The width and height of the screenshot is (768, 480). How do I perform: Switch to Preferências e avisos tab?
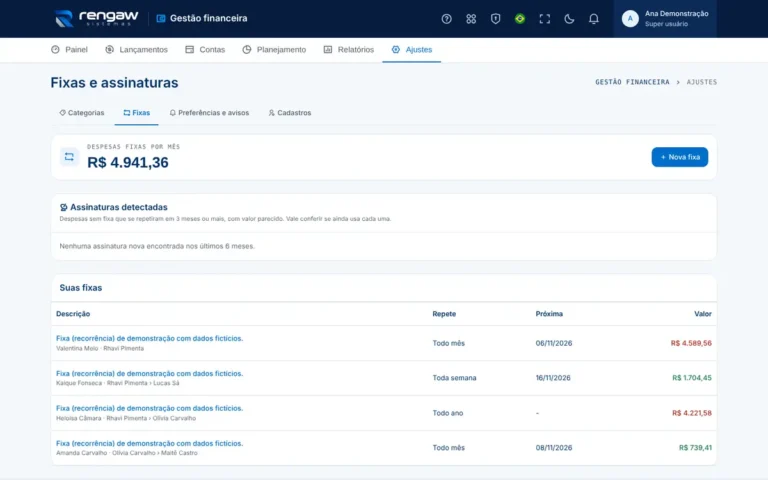(x=209, y=113)
